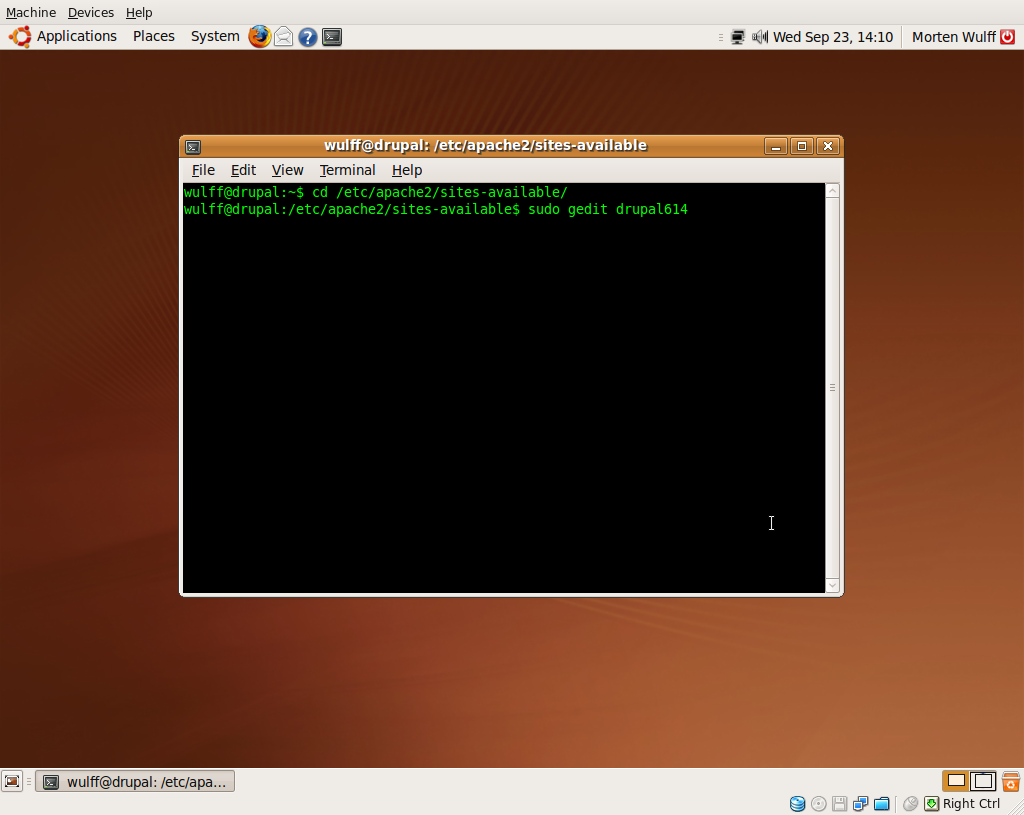The width and height of the screenshot is (1024, 815).
Task: Open the VirtualBox Machine menu
Action: tap(31, 12)
